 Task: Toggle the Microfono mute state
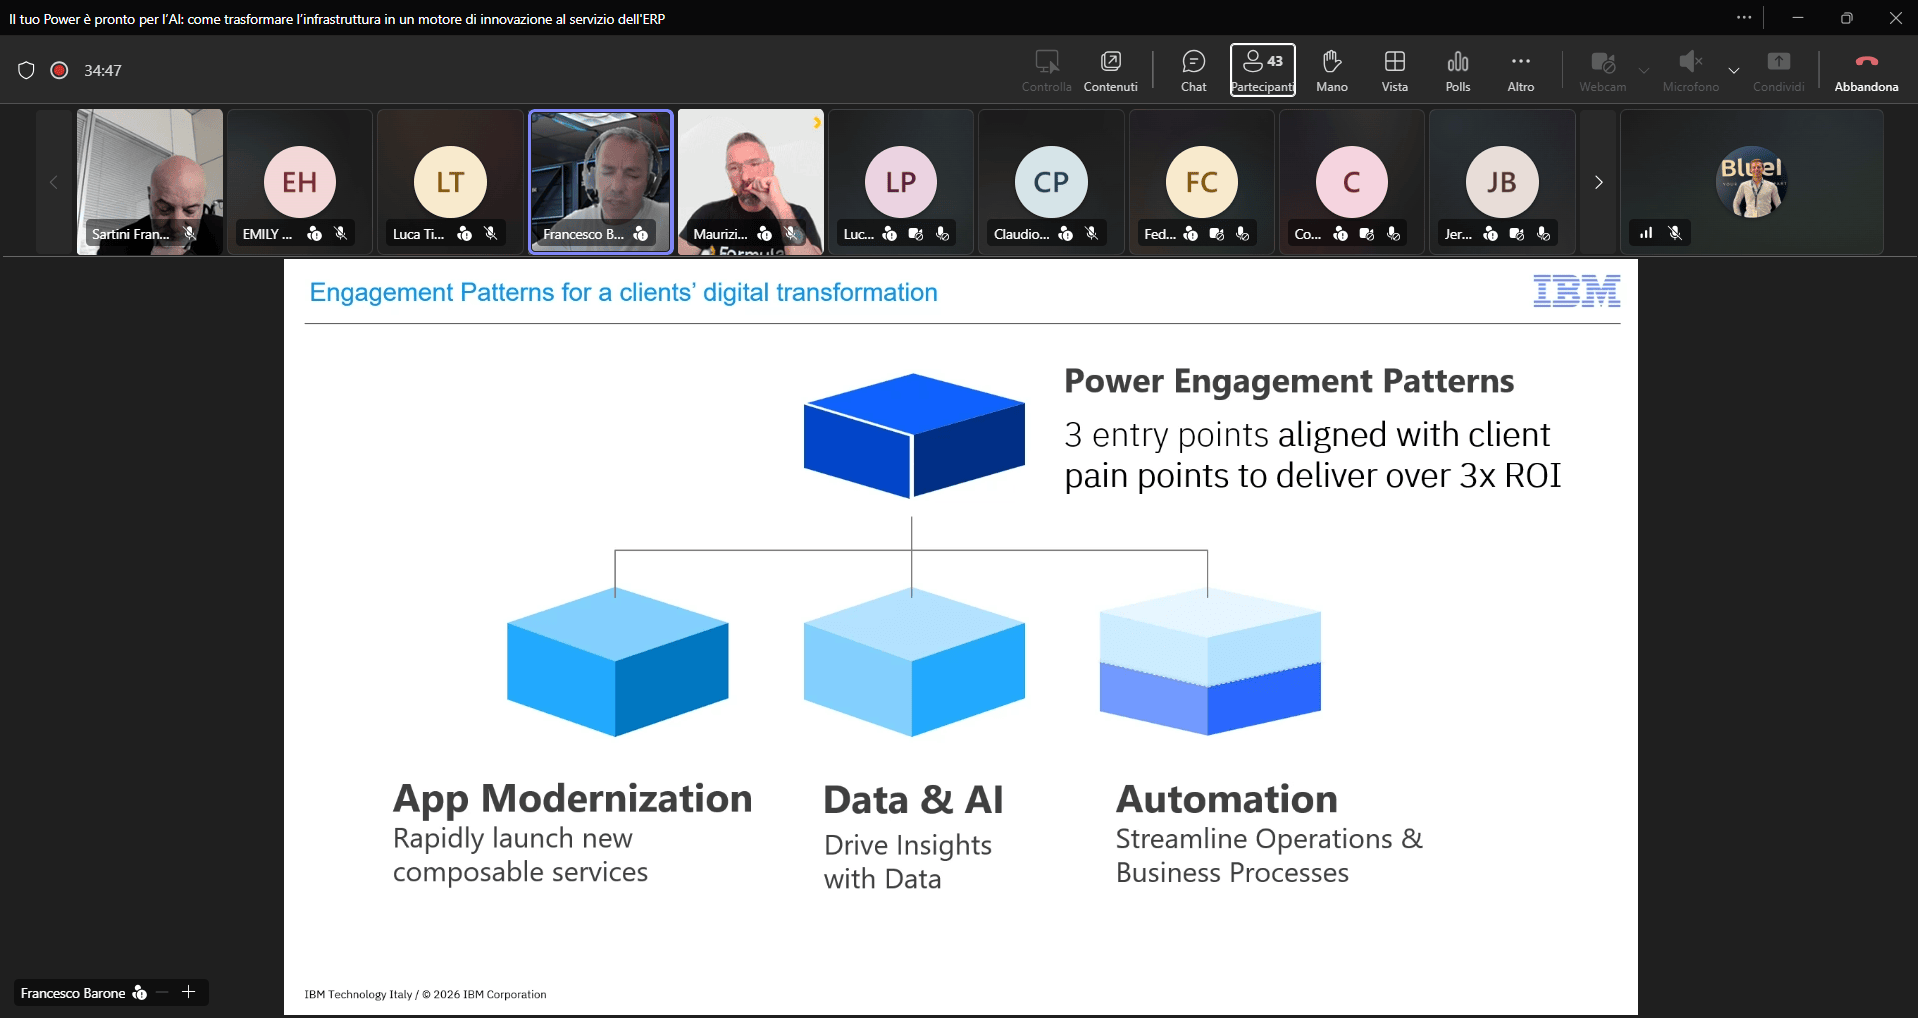click(1690, 71)
